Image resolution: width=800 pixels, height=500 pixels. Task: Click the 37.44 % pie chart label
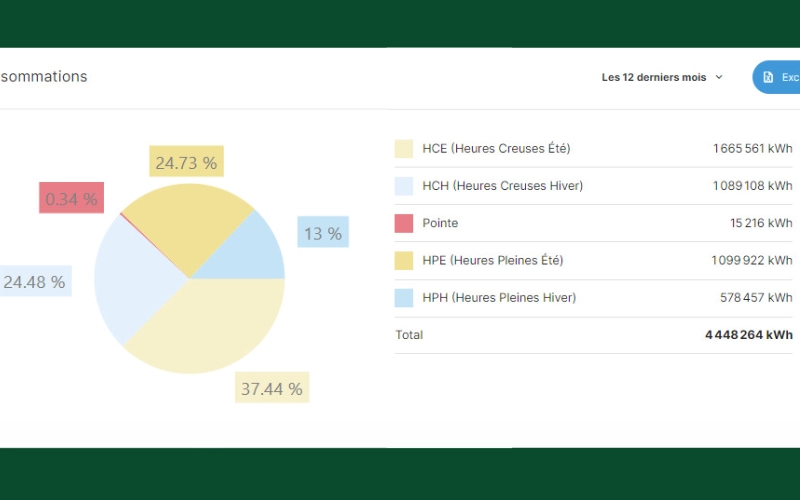[271, 388]
